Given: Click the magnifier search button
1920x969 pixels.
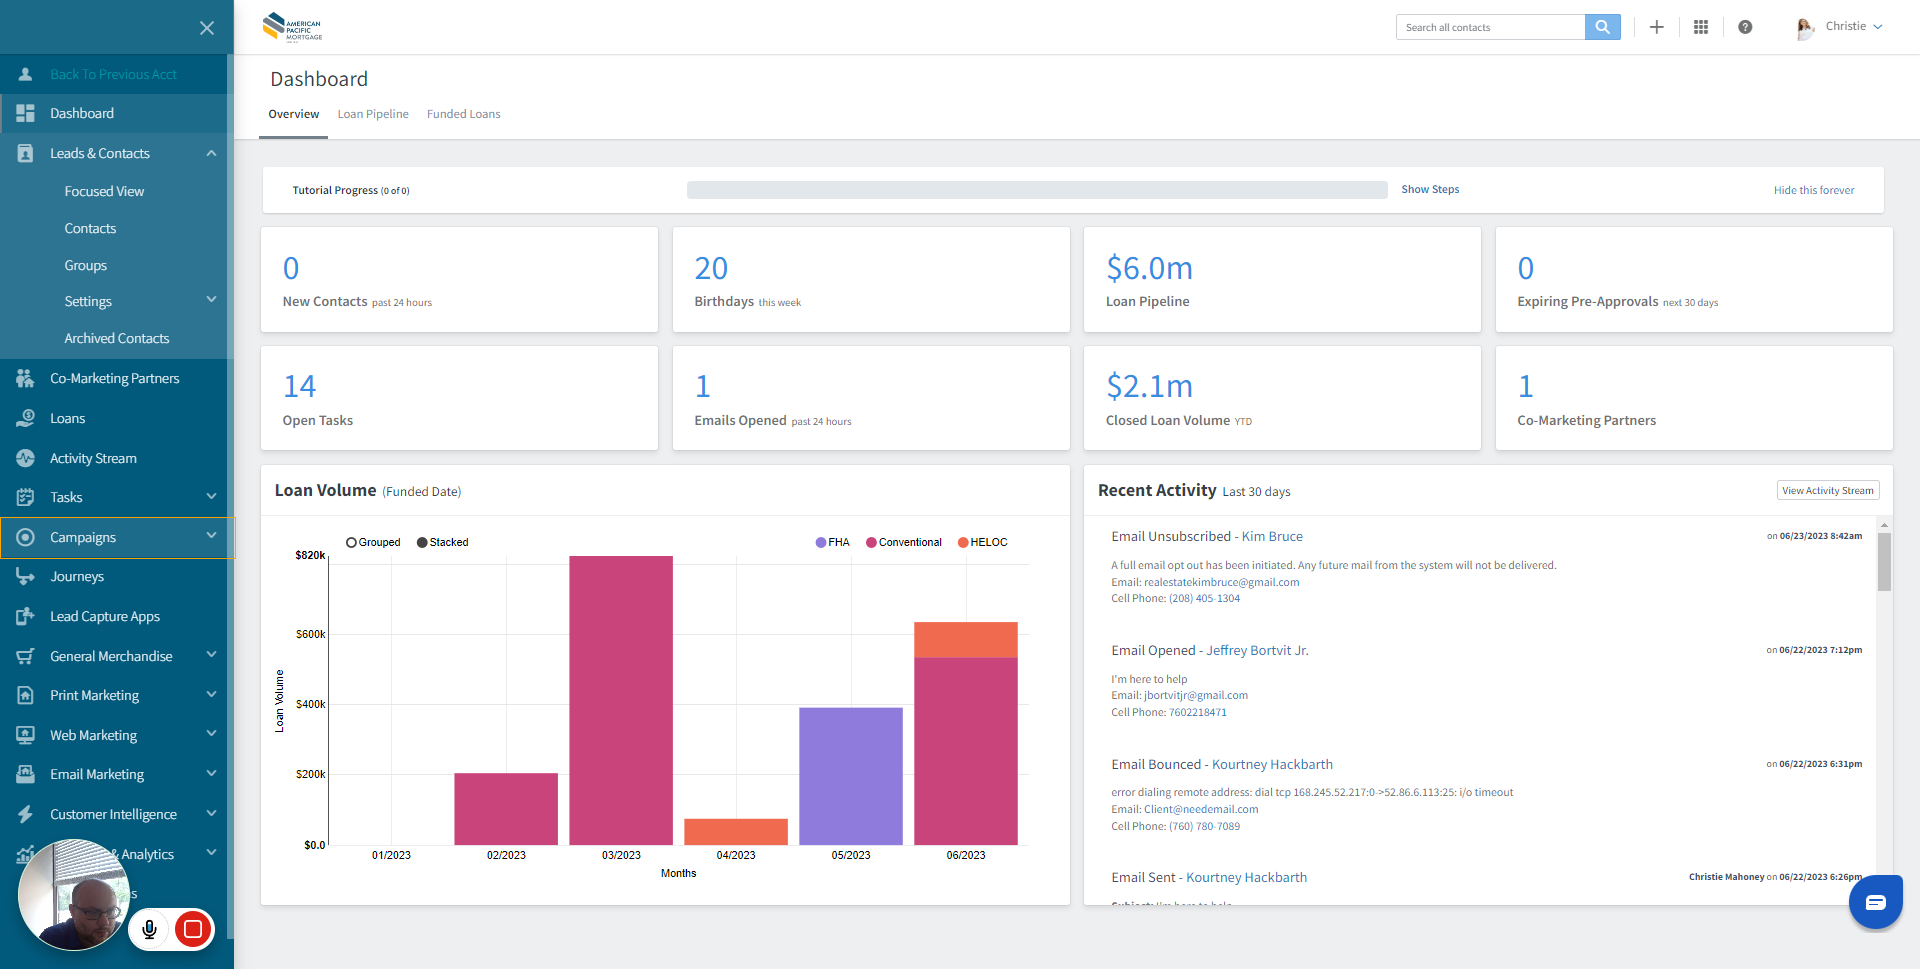Looking at the screenshot, I should pyautogui.click(x=1602, y=27).
